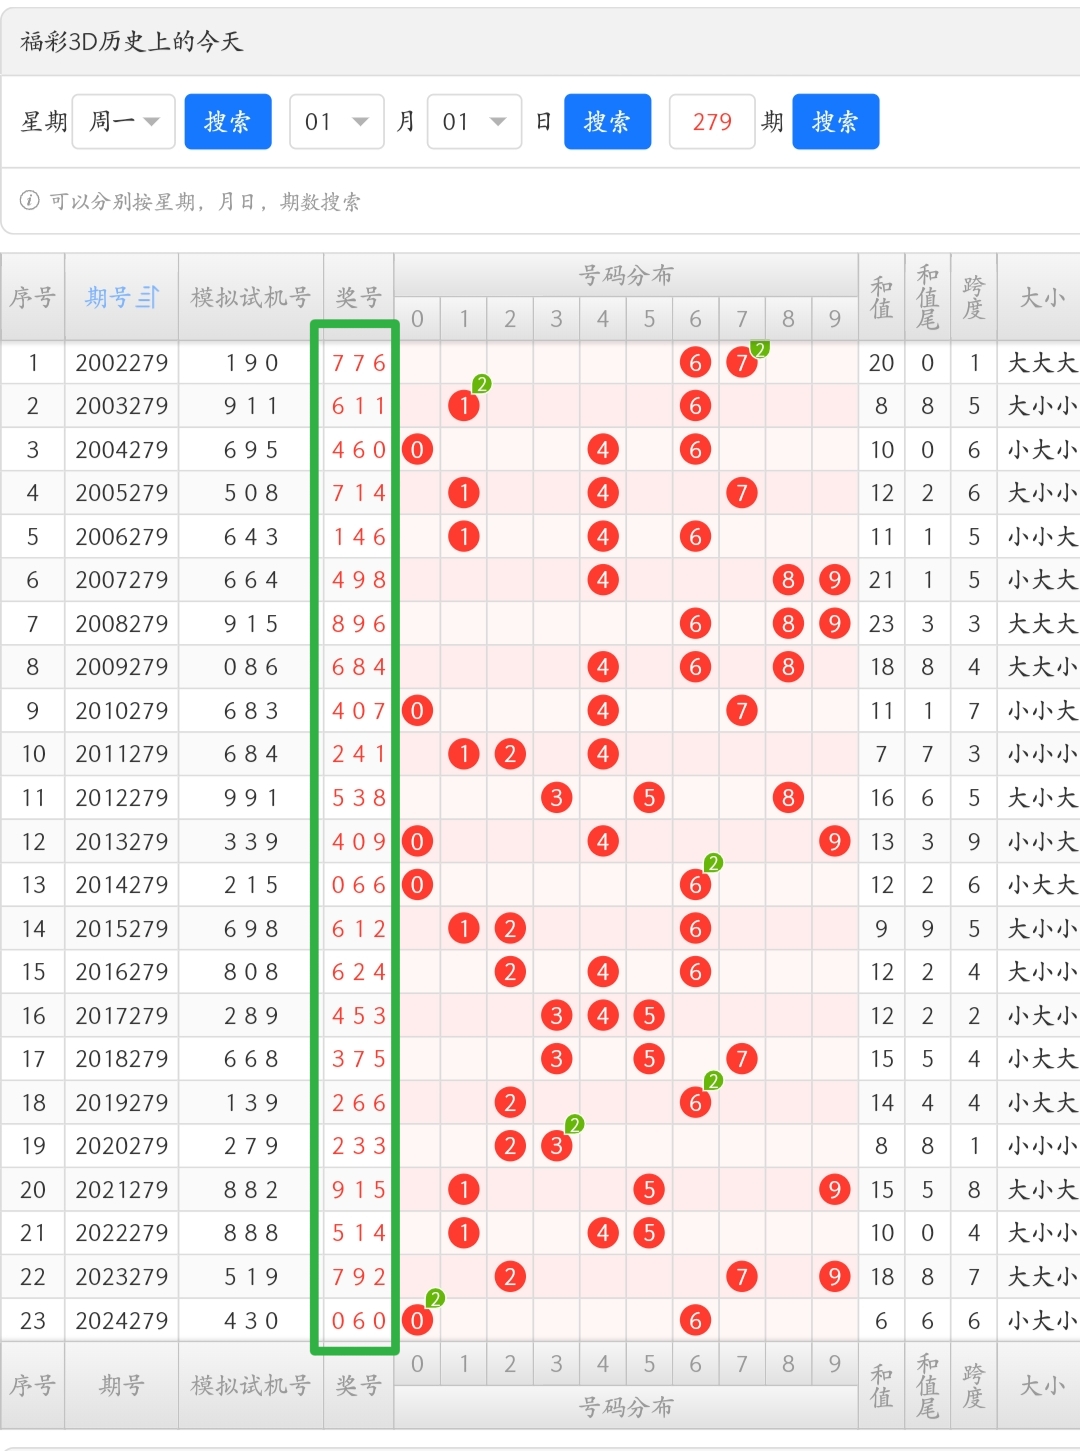
Task: Click period number 2016279
Action: 122,971
